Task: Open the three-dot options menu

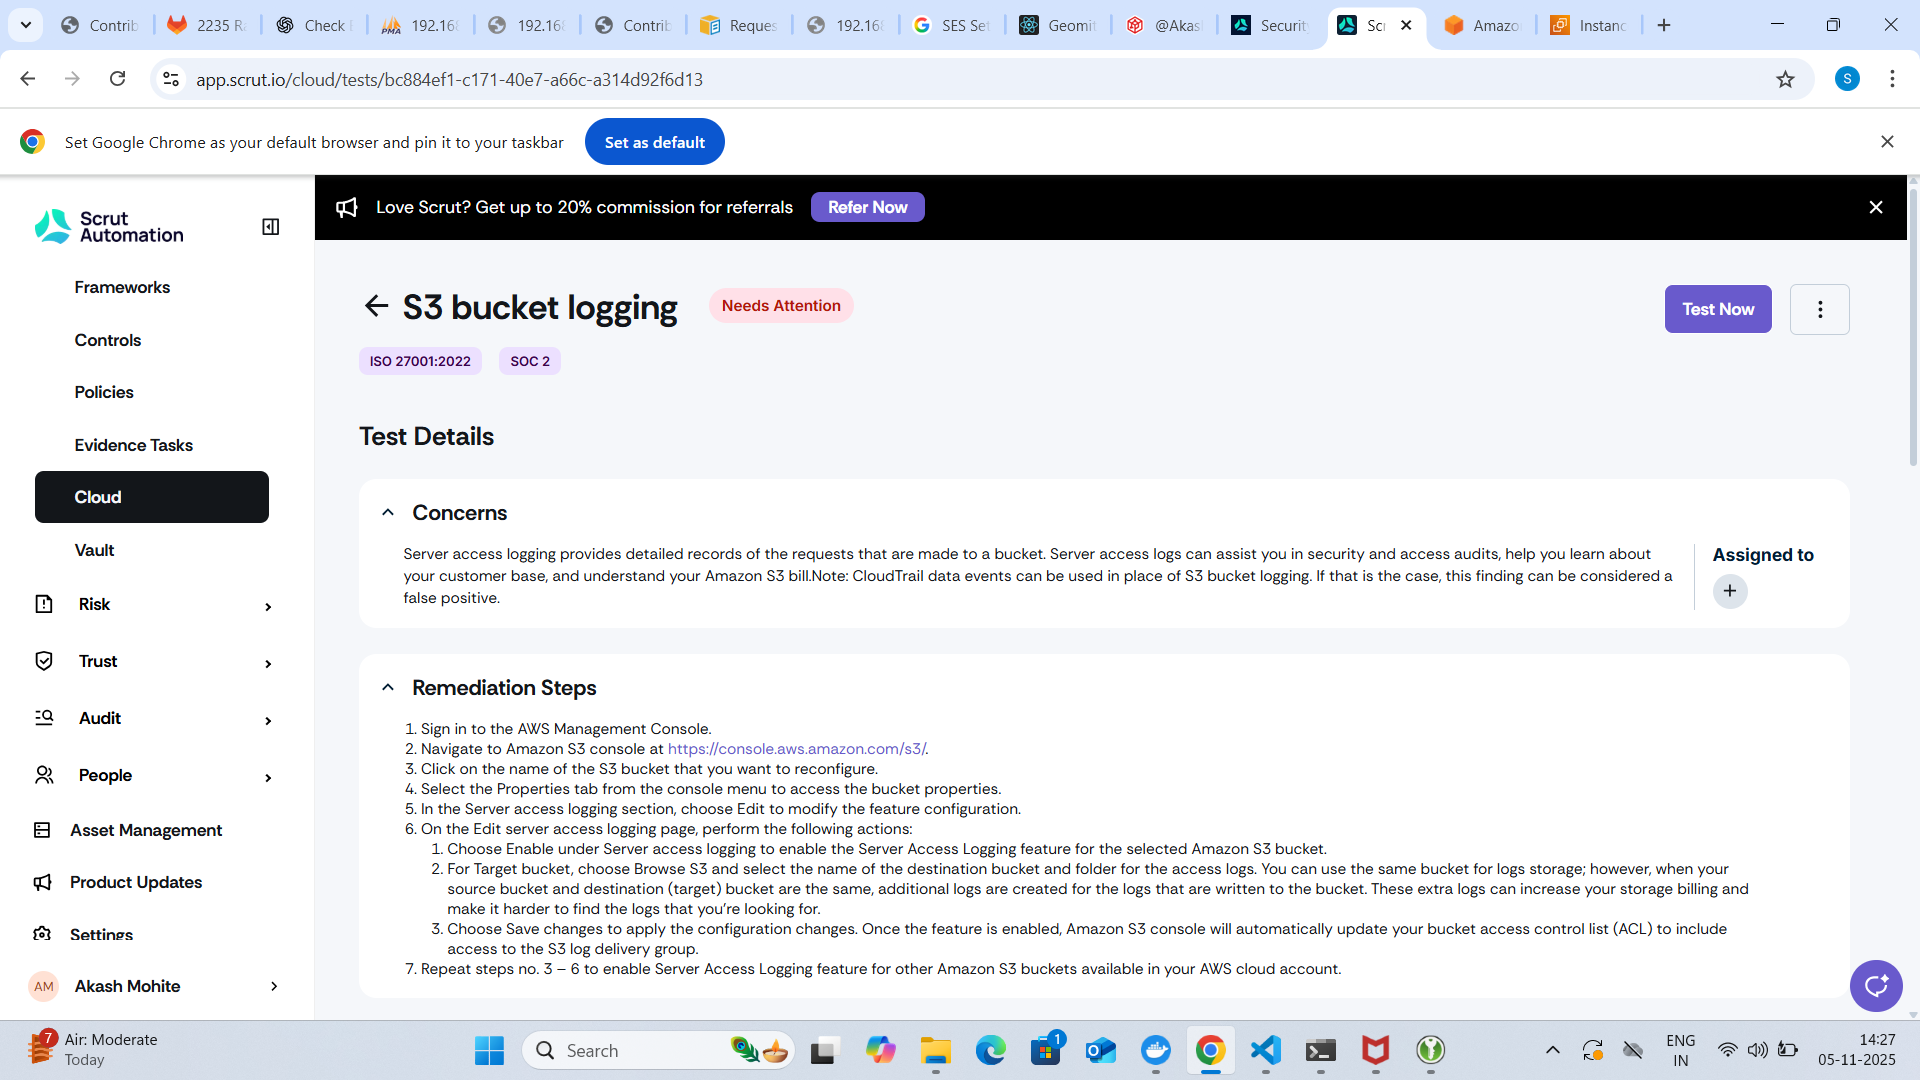Action: [1819, 309]
